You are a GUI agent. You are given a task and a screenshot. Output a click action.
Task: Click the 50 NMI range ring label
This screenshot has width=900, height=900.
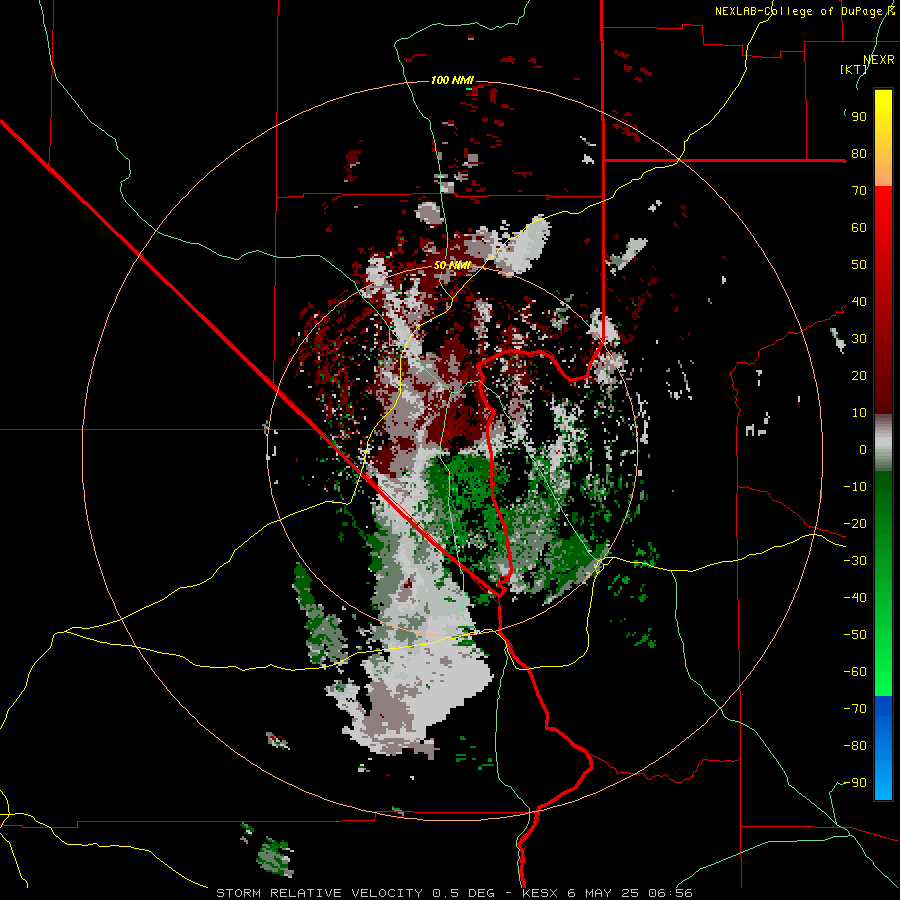(452, 265)
